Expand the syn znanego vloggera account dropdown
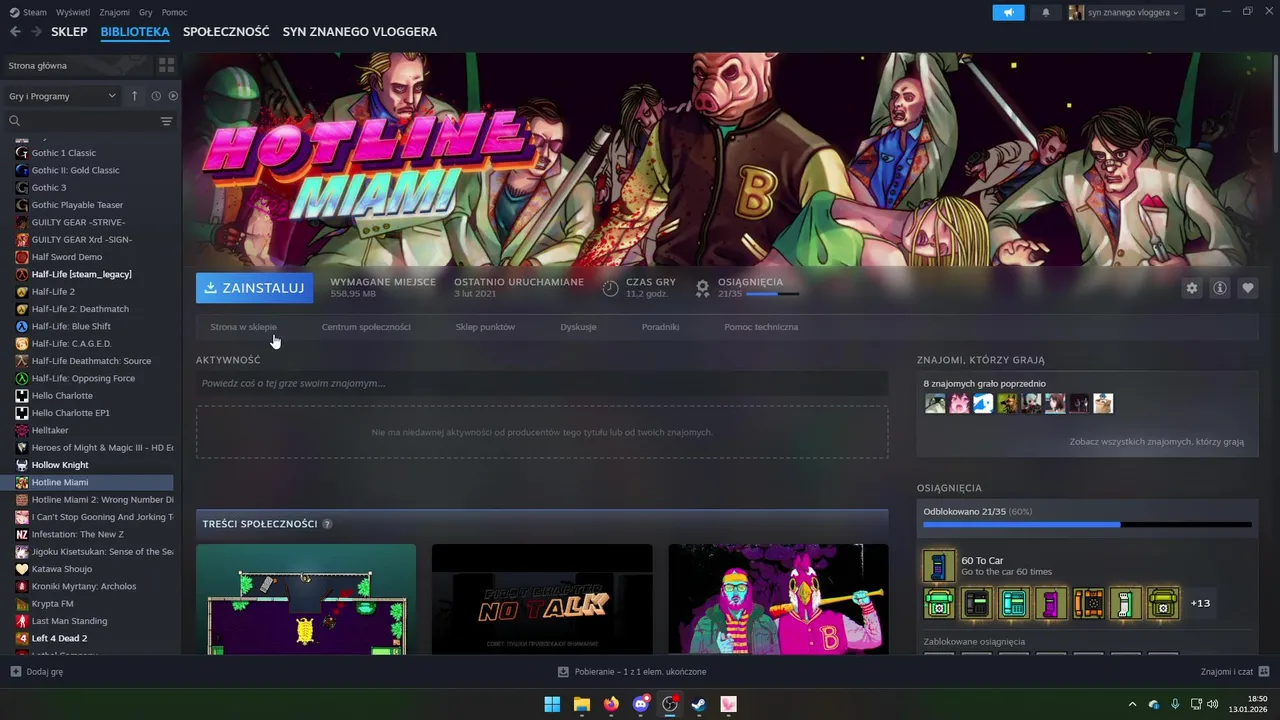Viewport: 1280px width, 720px height. click(x=1125, y=12)
